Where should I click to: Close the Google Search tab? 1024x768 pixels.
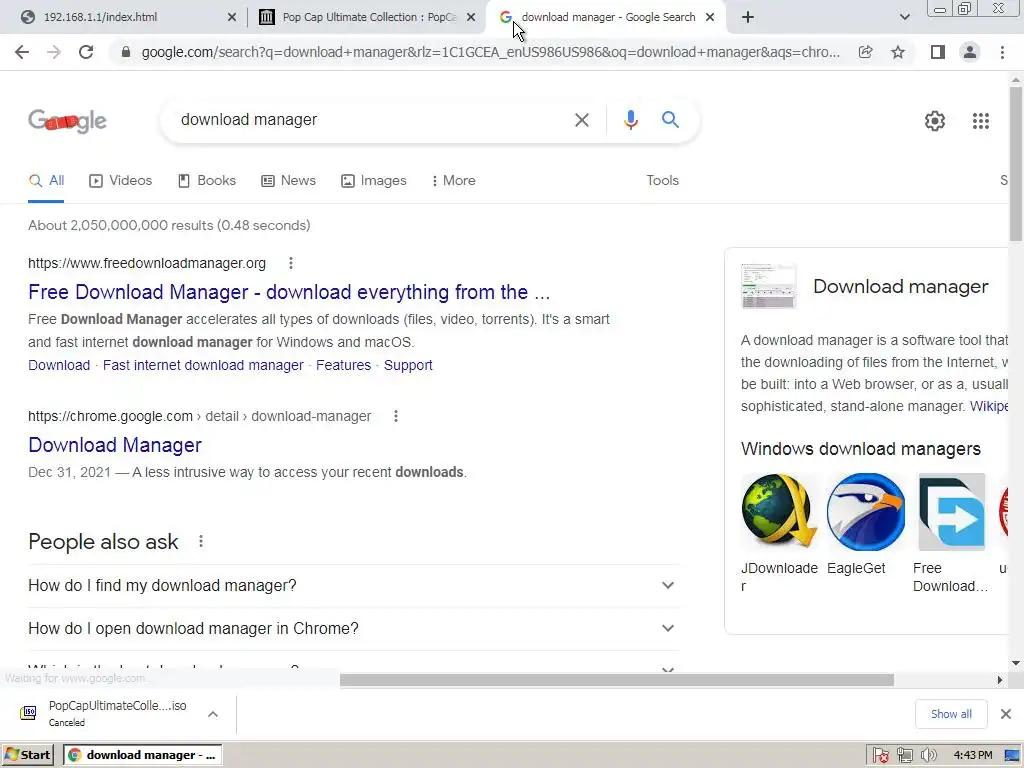(710, 17)
